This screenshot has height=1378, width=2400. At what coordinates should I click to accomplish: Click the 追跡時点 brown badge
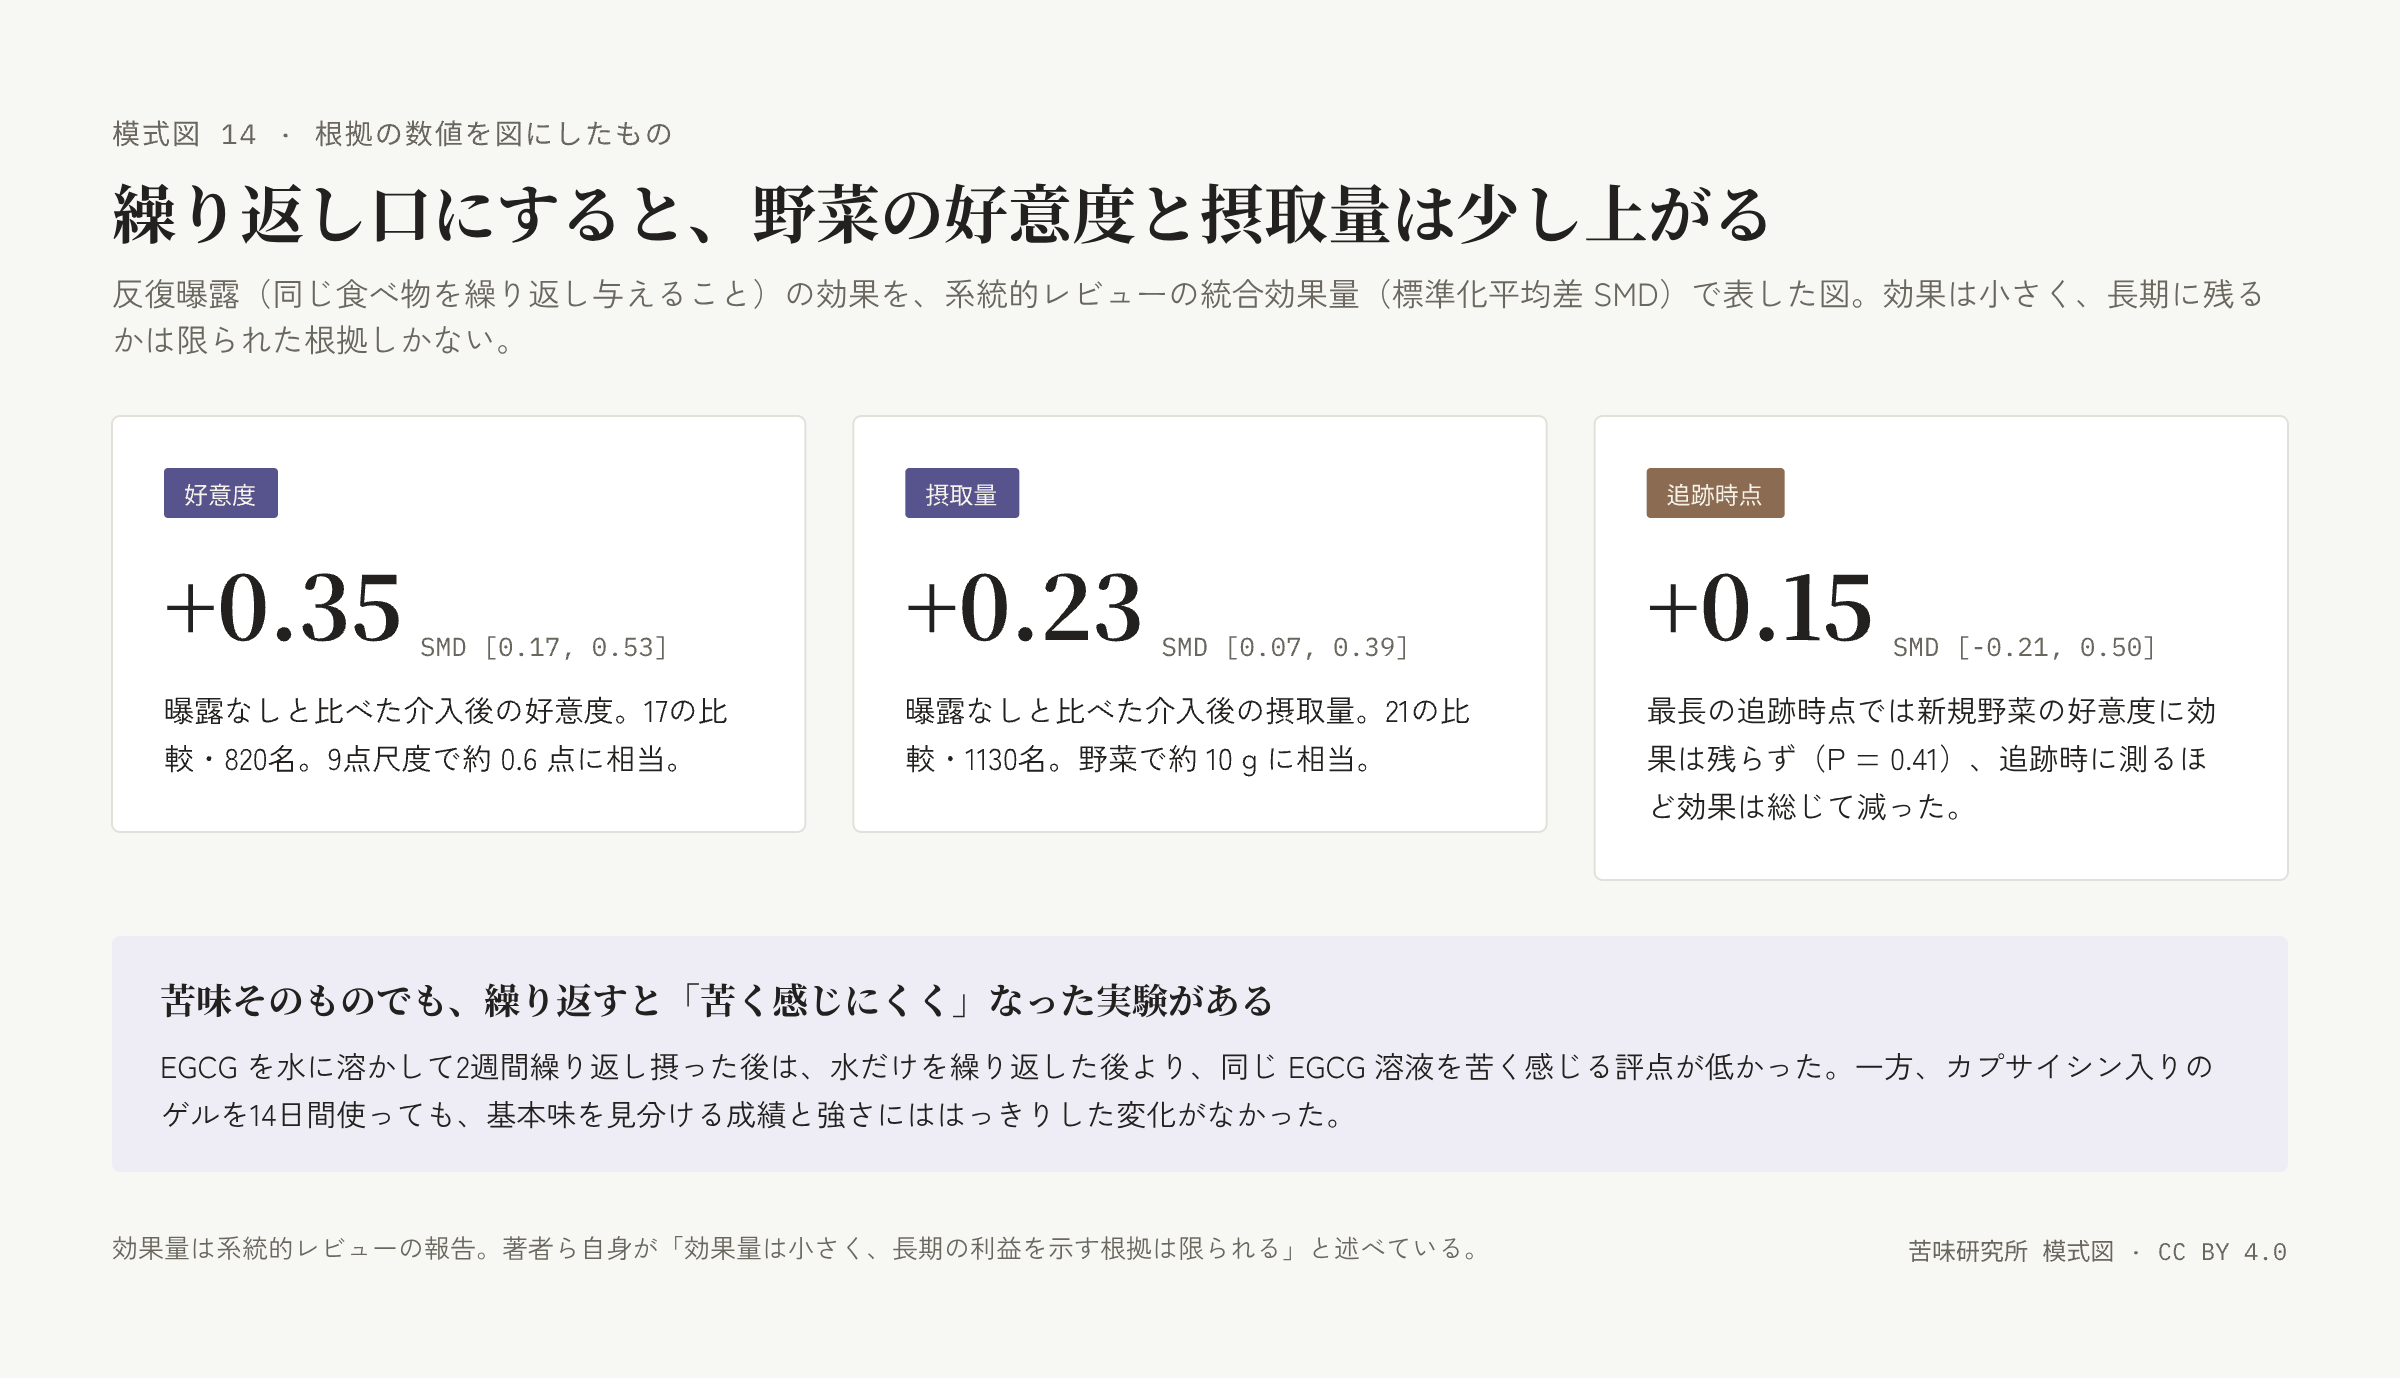click(1715, 494)
